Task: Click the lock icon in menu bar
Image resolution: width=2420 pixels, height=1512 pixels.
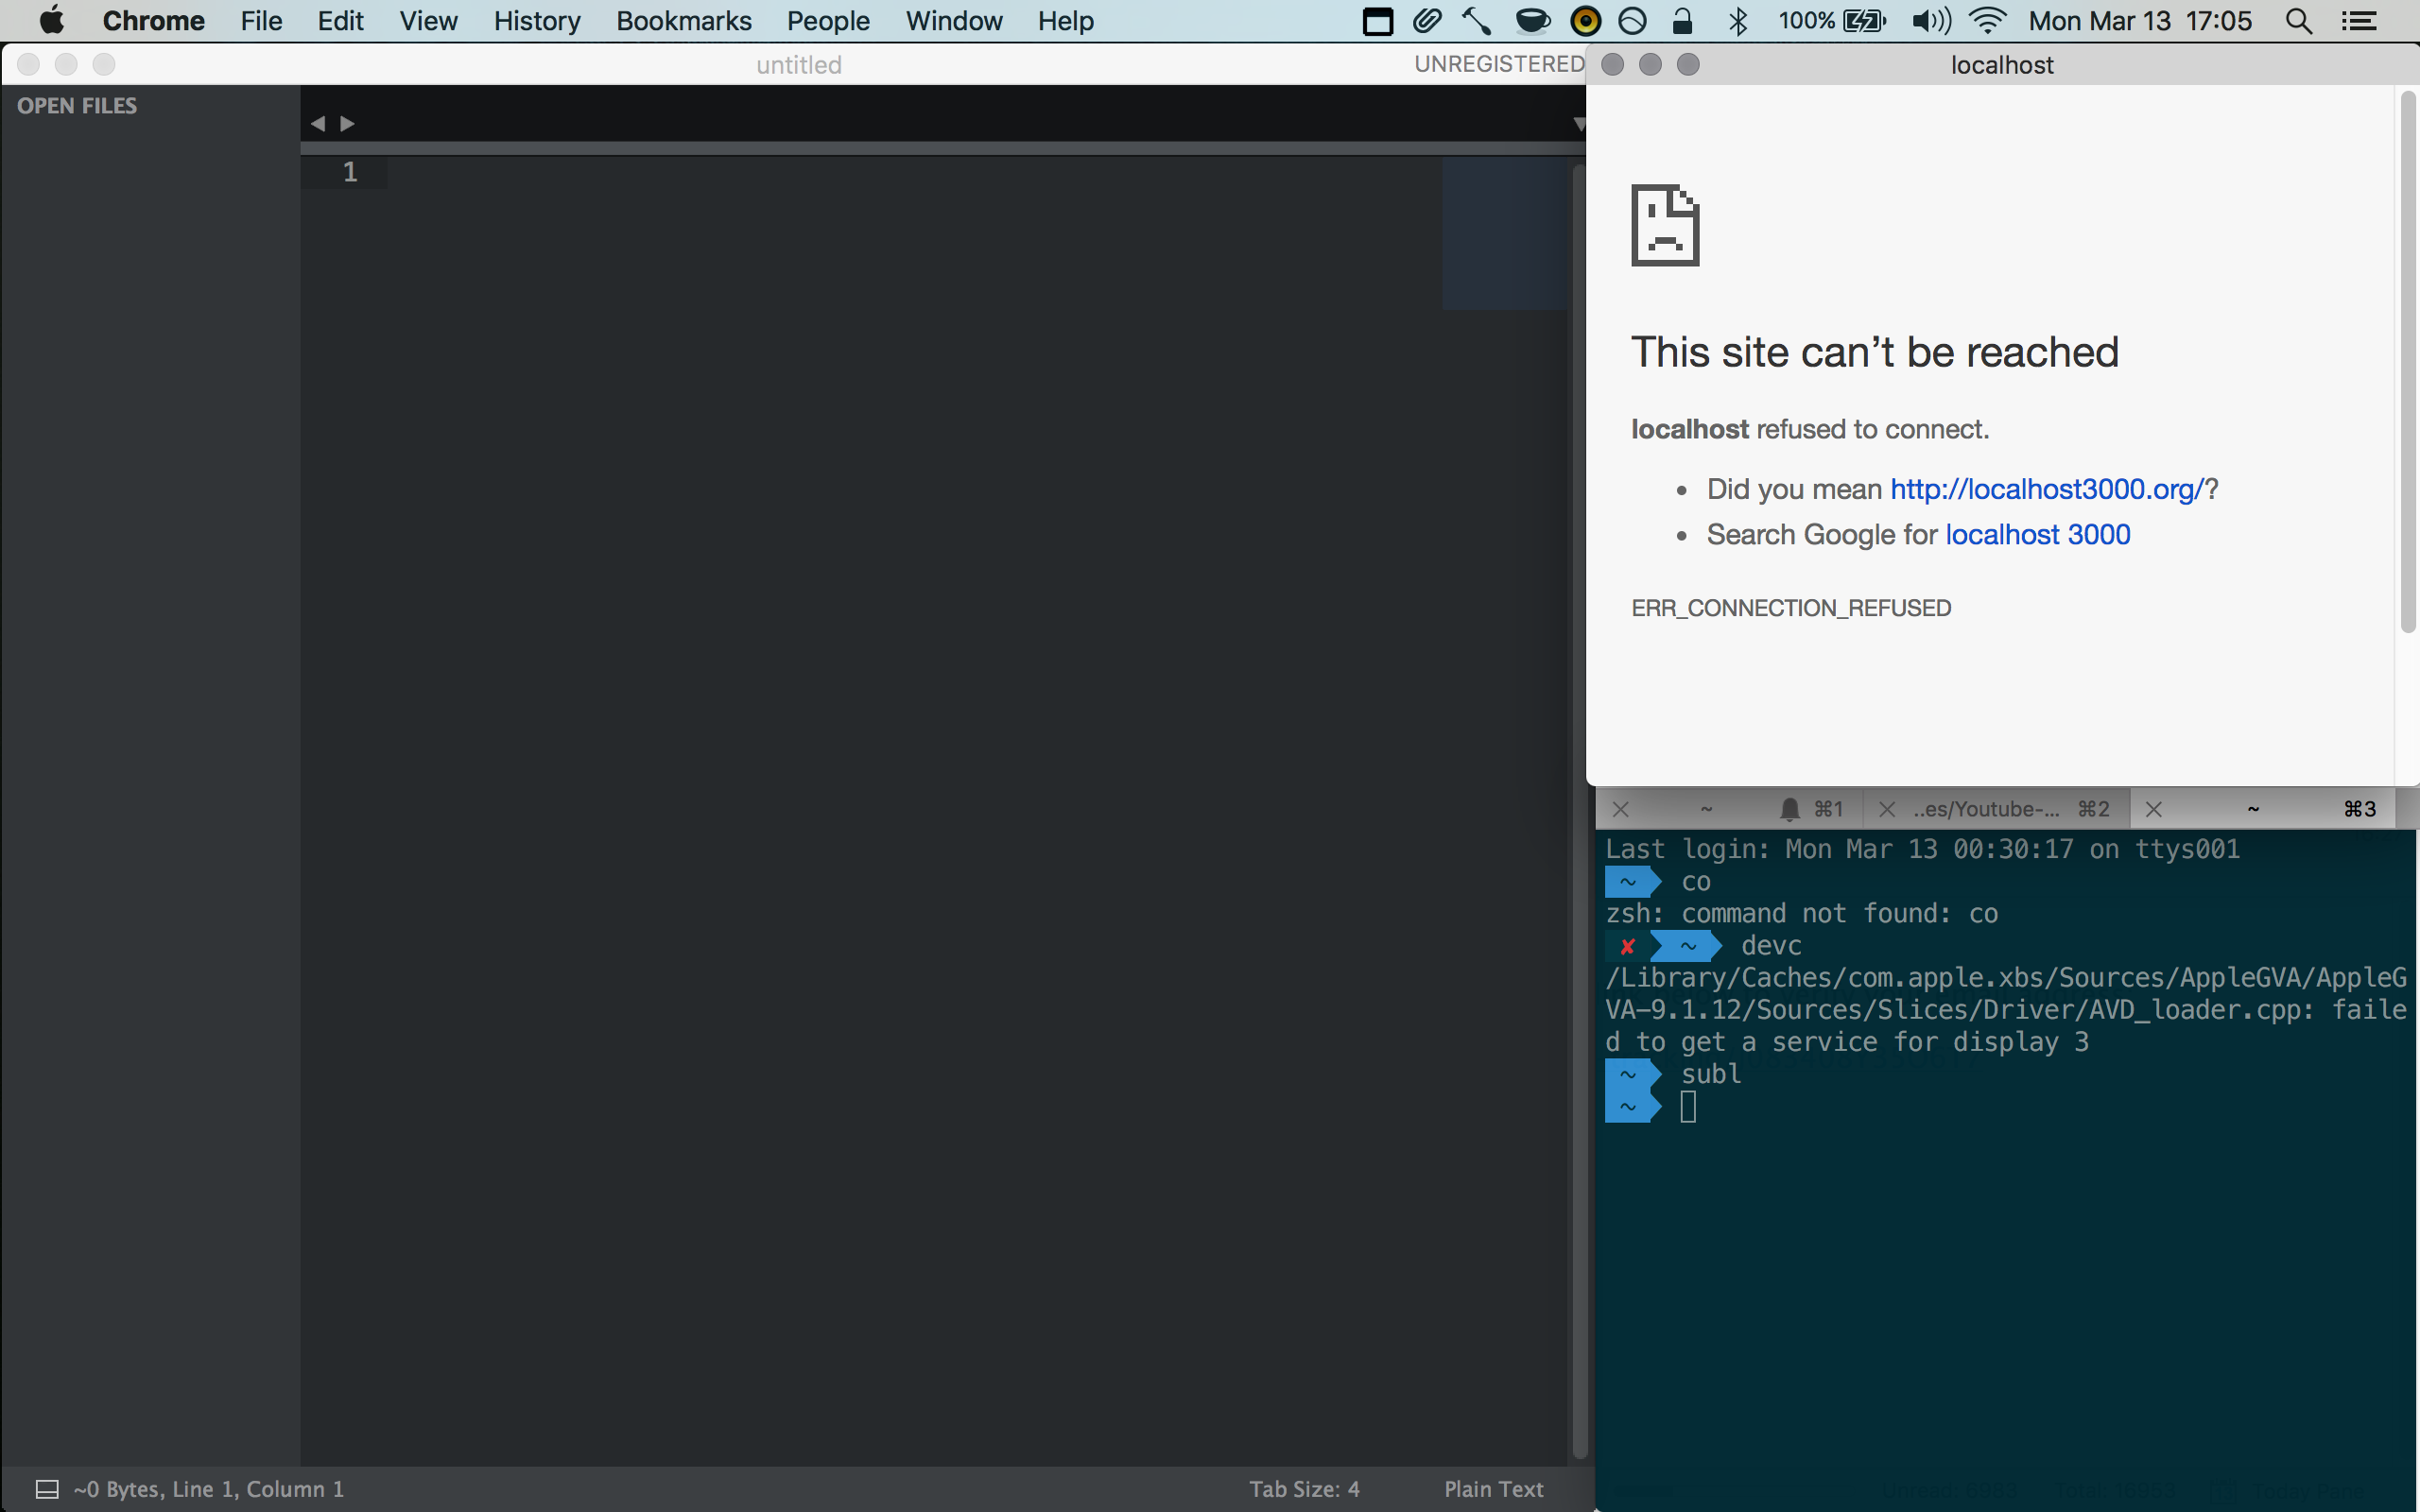Action: pos(1682,21)
